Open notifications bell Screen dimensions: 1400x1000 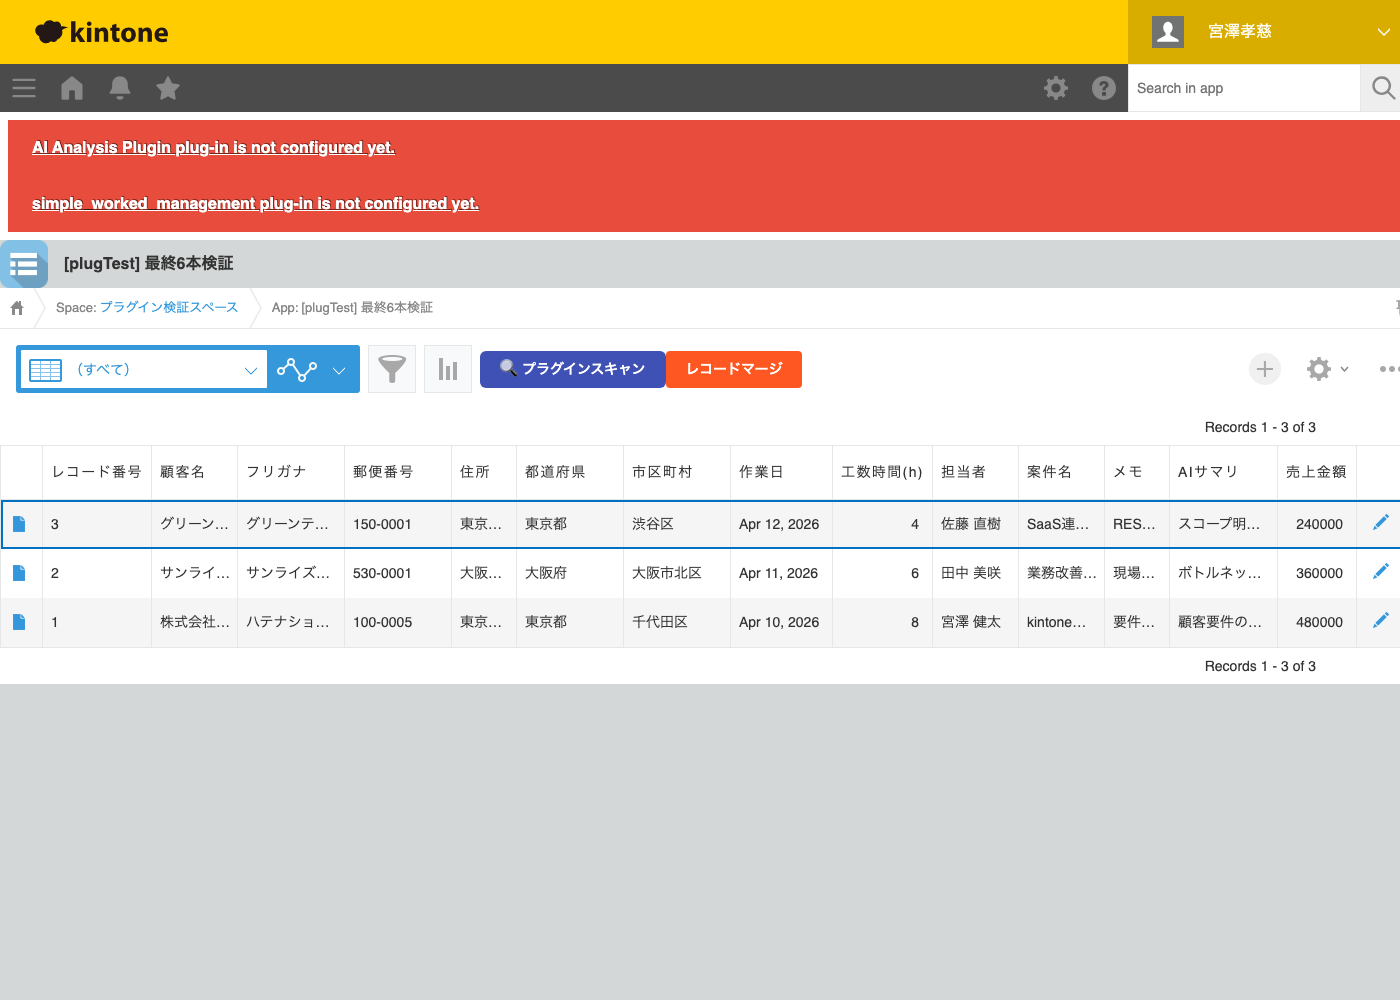pyautogui.click(x=120, y=88)
